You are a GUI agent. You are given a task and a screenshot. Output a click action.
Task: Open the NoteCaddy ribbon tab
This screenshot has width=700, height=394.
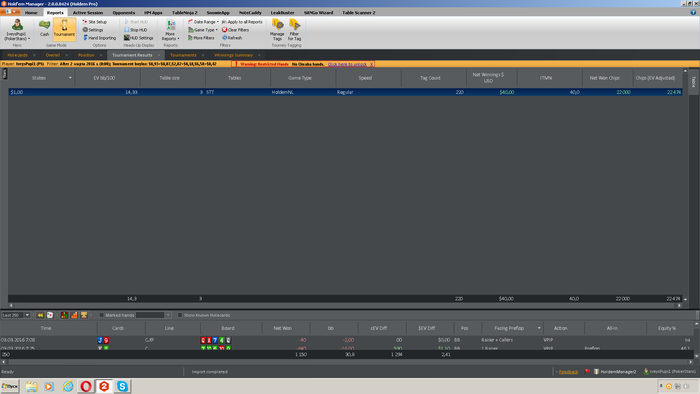pos(250,12)
